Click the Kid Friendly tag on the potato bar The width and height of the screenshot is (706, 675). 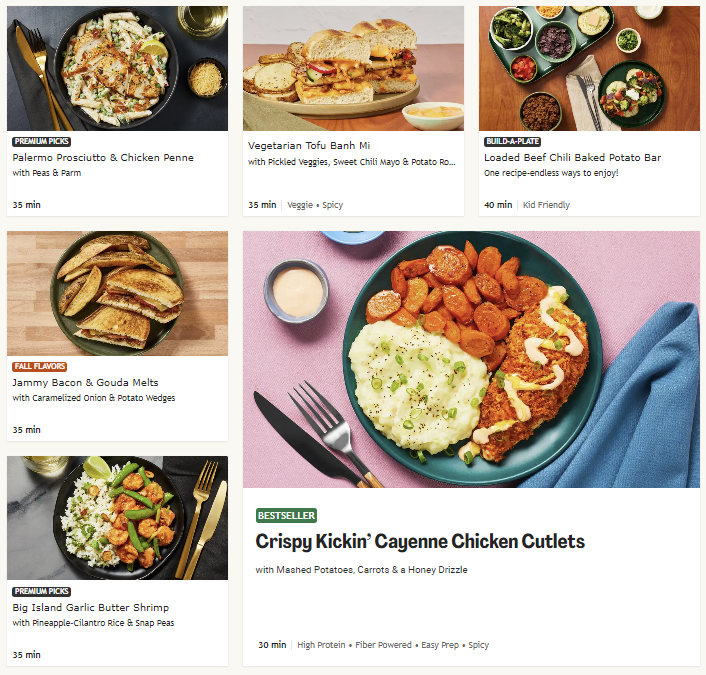click(x=546, y=205)
